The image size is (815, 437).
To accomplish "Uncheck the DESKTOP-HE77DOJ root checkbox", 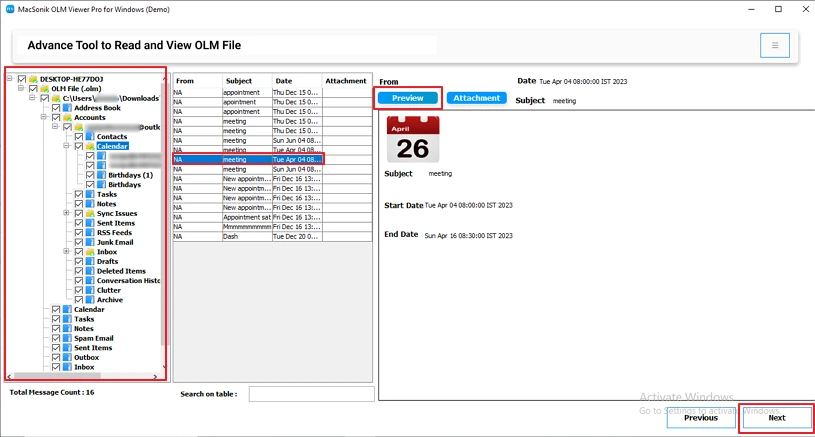I will tap(22, 79).
